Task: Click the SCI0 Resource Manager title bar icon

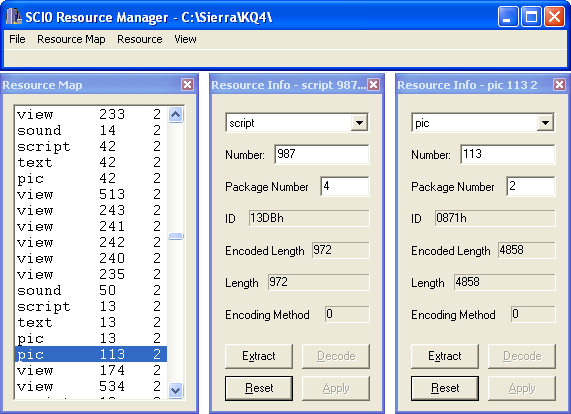Action: 14,17
